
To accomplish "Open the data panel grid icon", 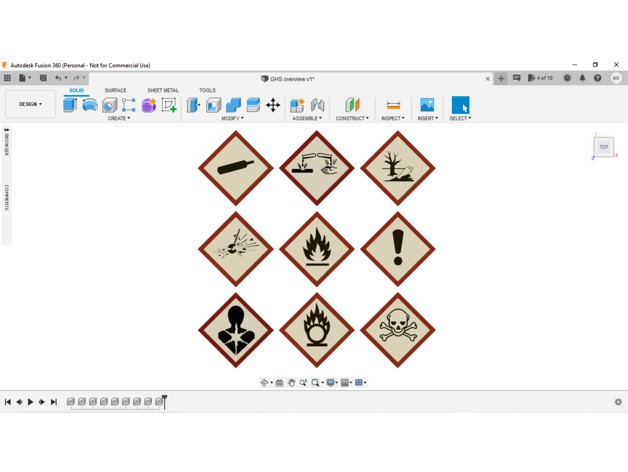I will [x=7, y=78].
